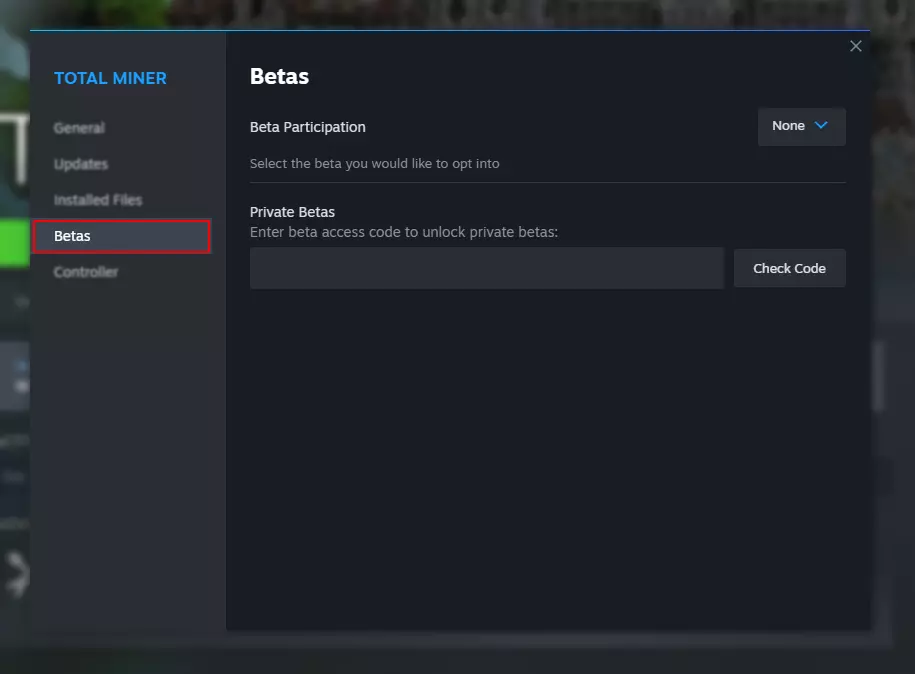Click the Beta Participation label

pos(307,127)
